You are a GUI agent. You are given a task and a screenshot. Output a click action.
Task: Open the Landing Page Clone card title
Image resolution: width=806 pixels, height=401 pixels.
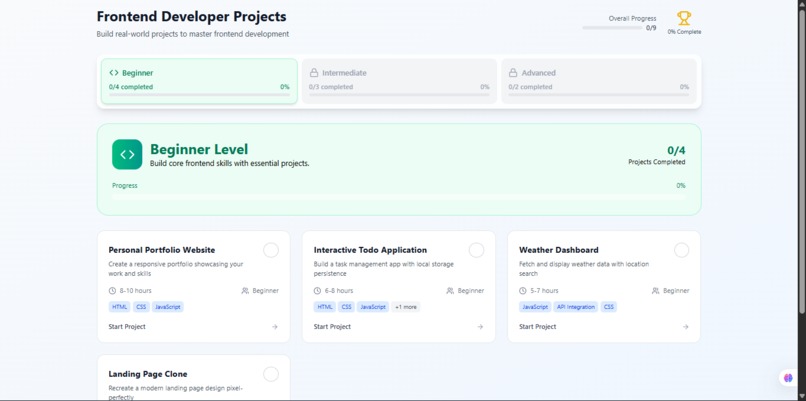(x=148, y=374)
